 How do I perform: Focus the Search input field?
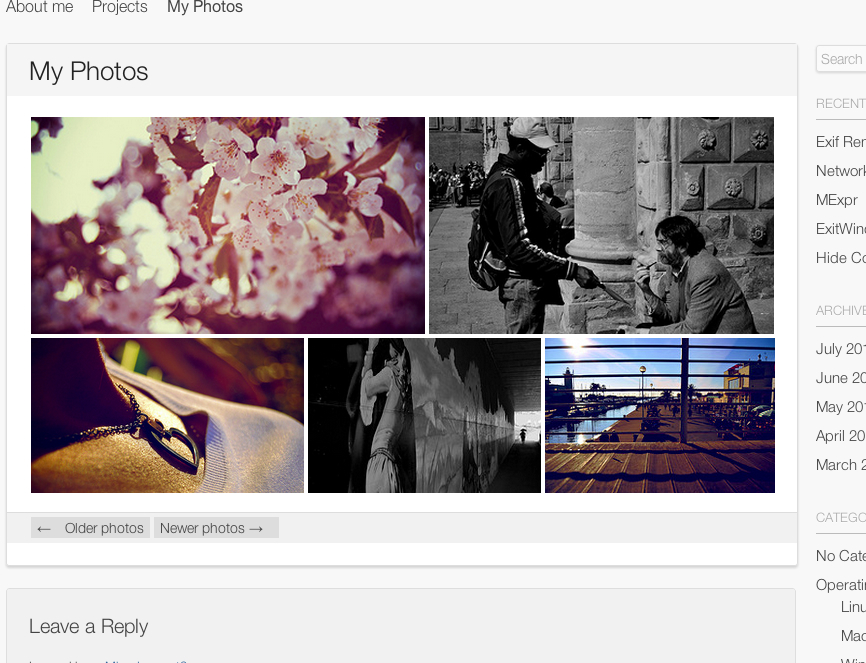[842, 59]
